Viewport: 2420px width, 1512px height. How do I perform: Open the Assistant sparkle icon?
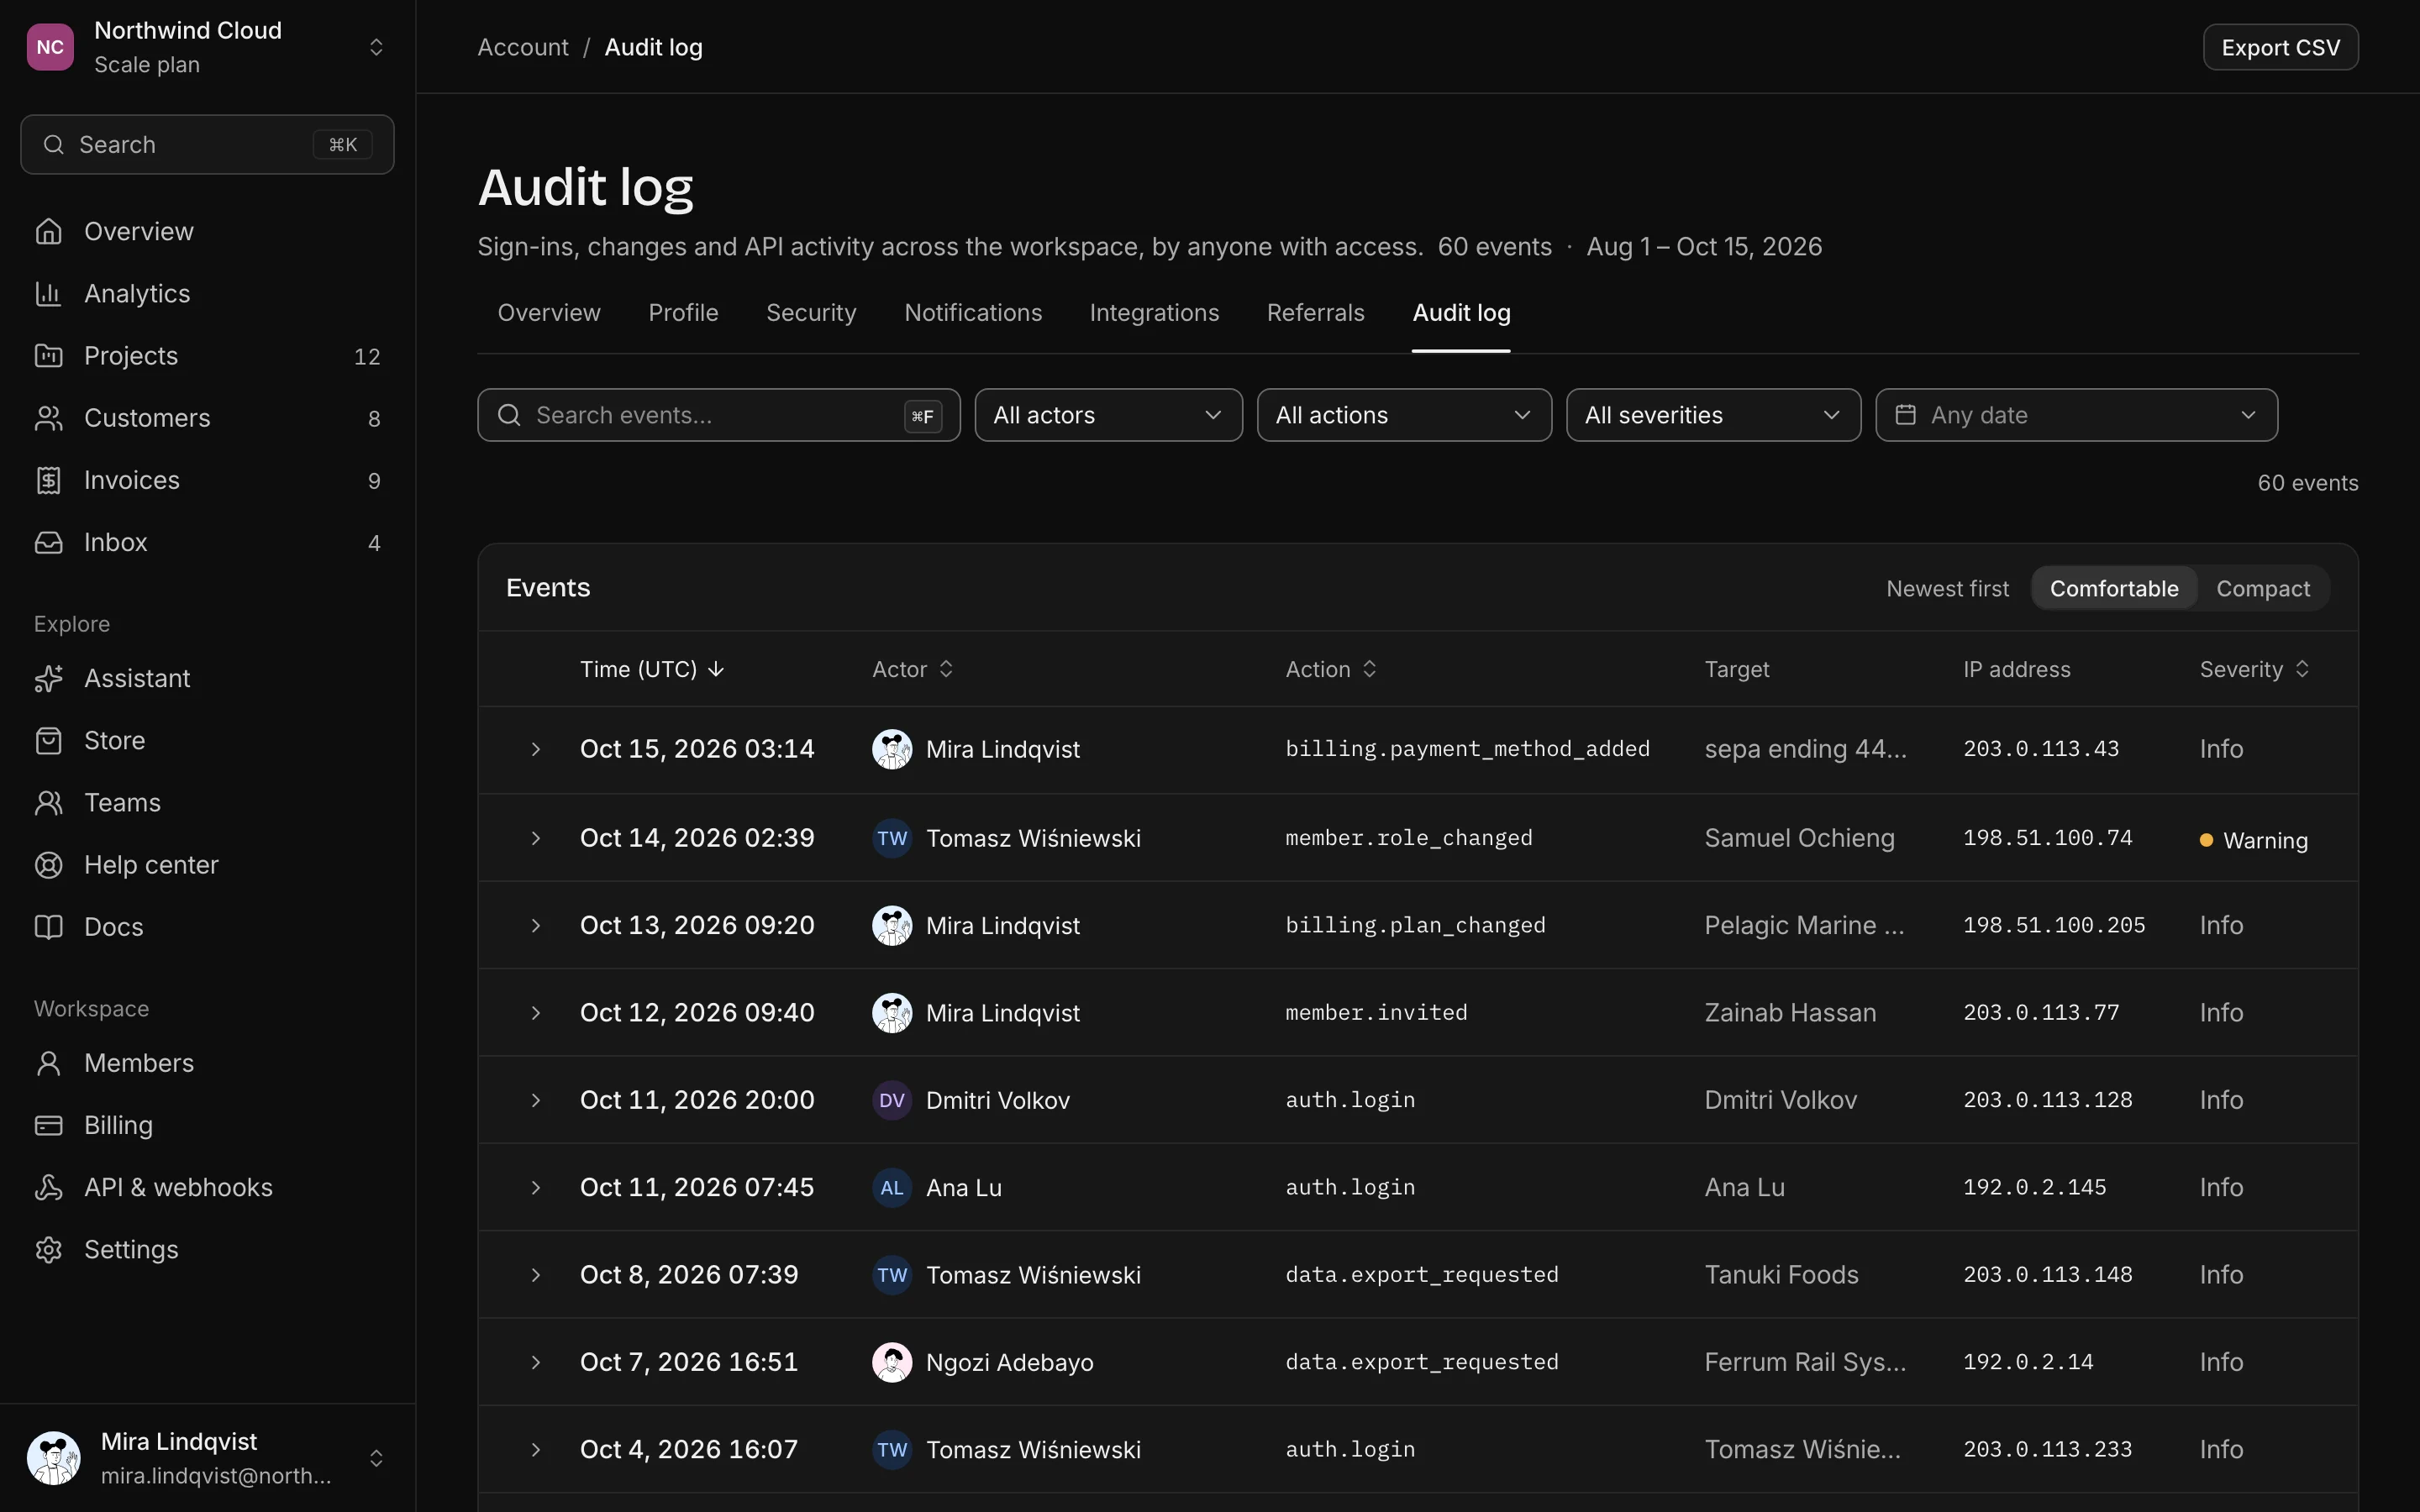(48, 678)
